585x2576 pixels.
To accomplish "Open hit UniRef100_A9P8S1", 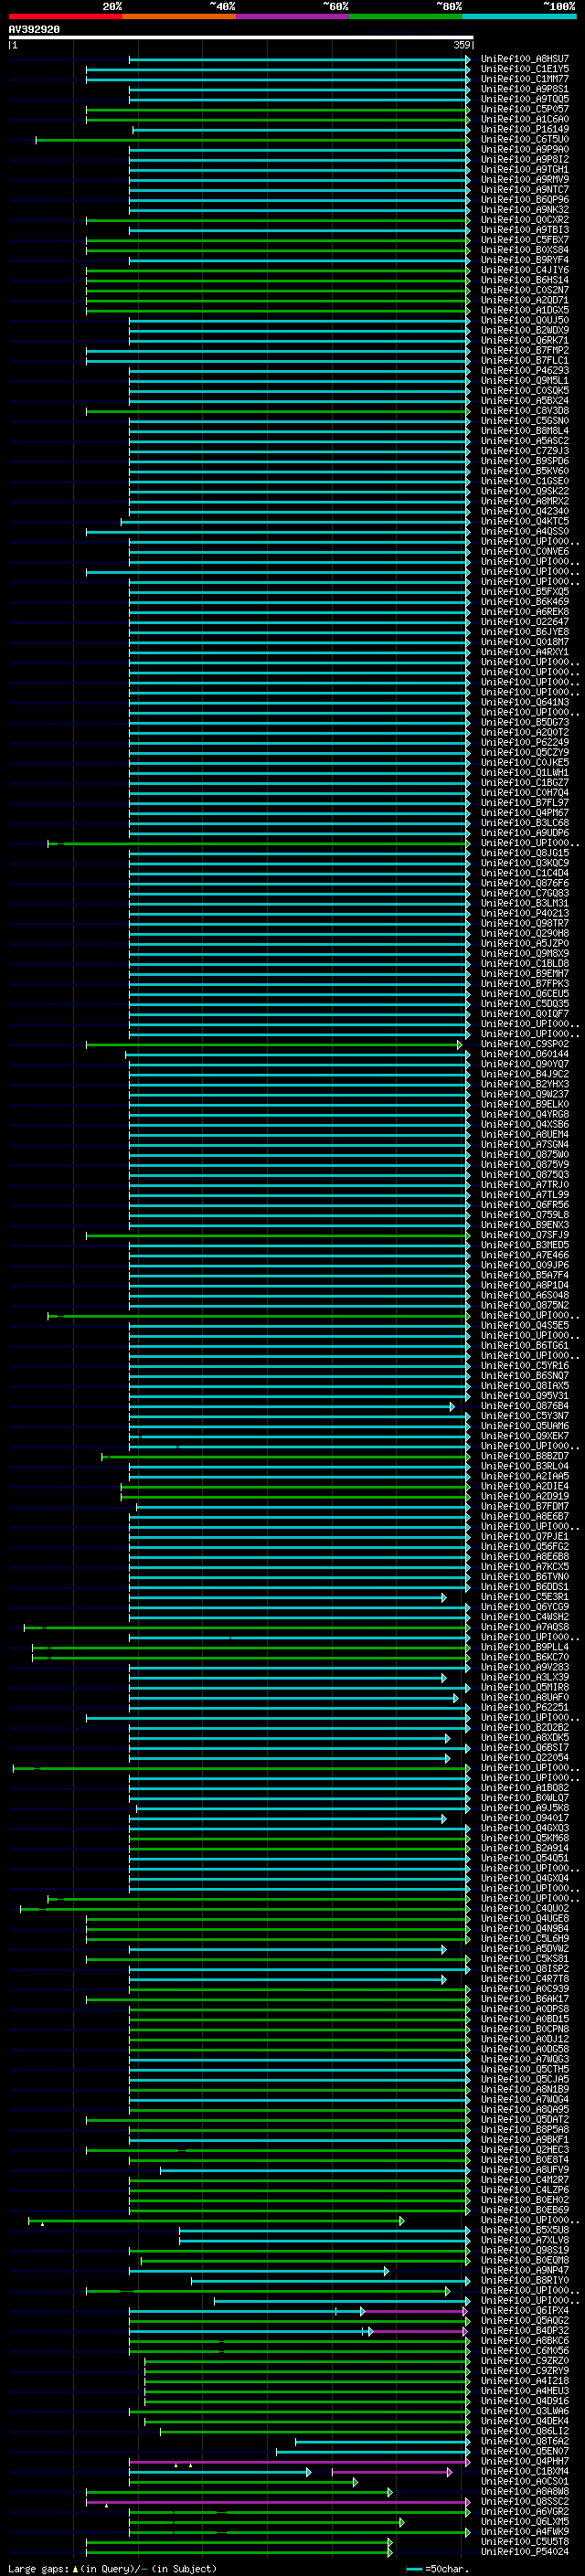I will tap(525, 89).
